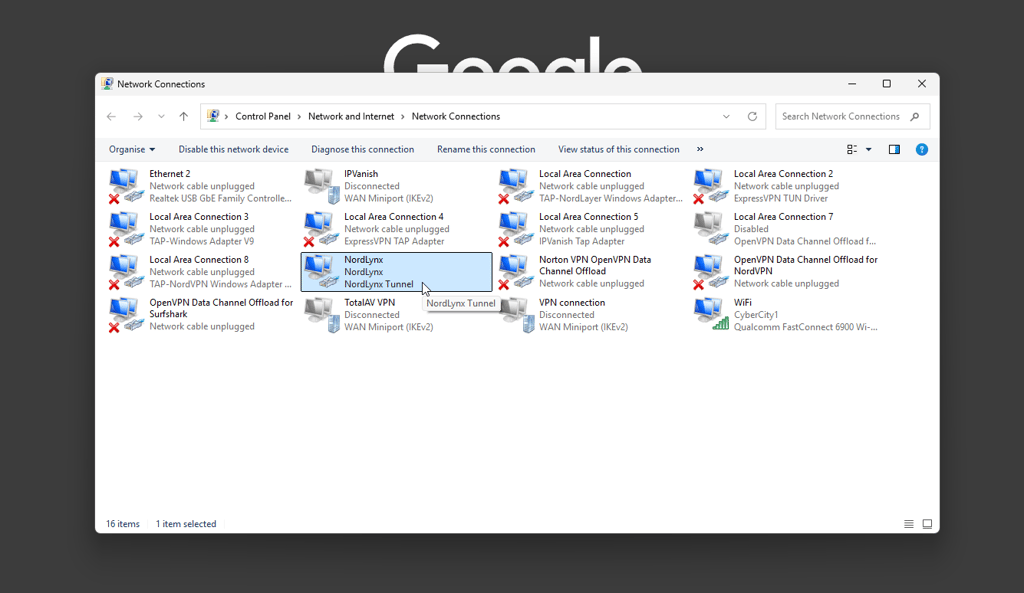Click the search magnifier icon
The height and width of the screenshot is (593, 1024).
coord(914,116)
